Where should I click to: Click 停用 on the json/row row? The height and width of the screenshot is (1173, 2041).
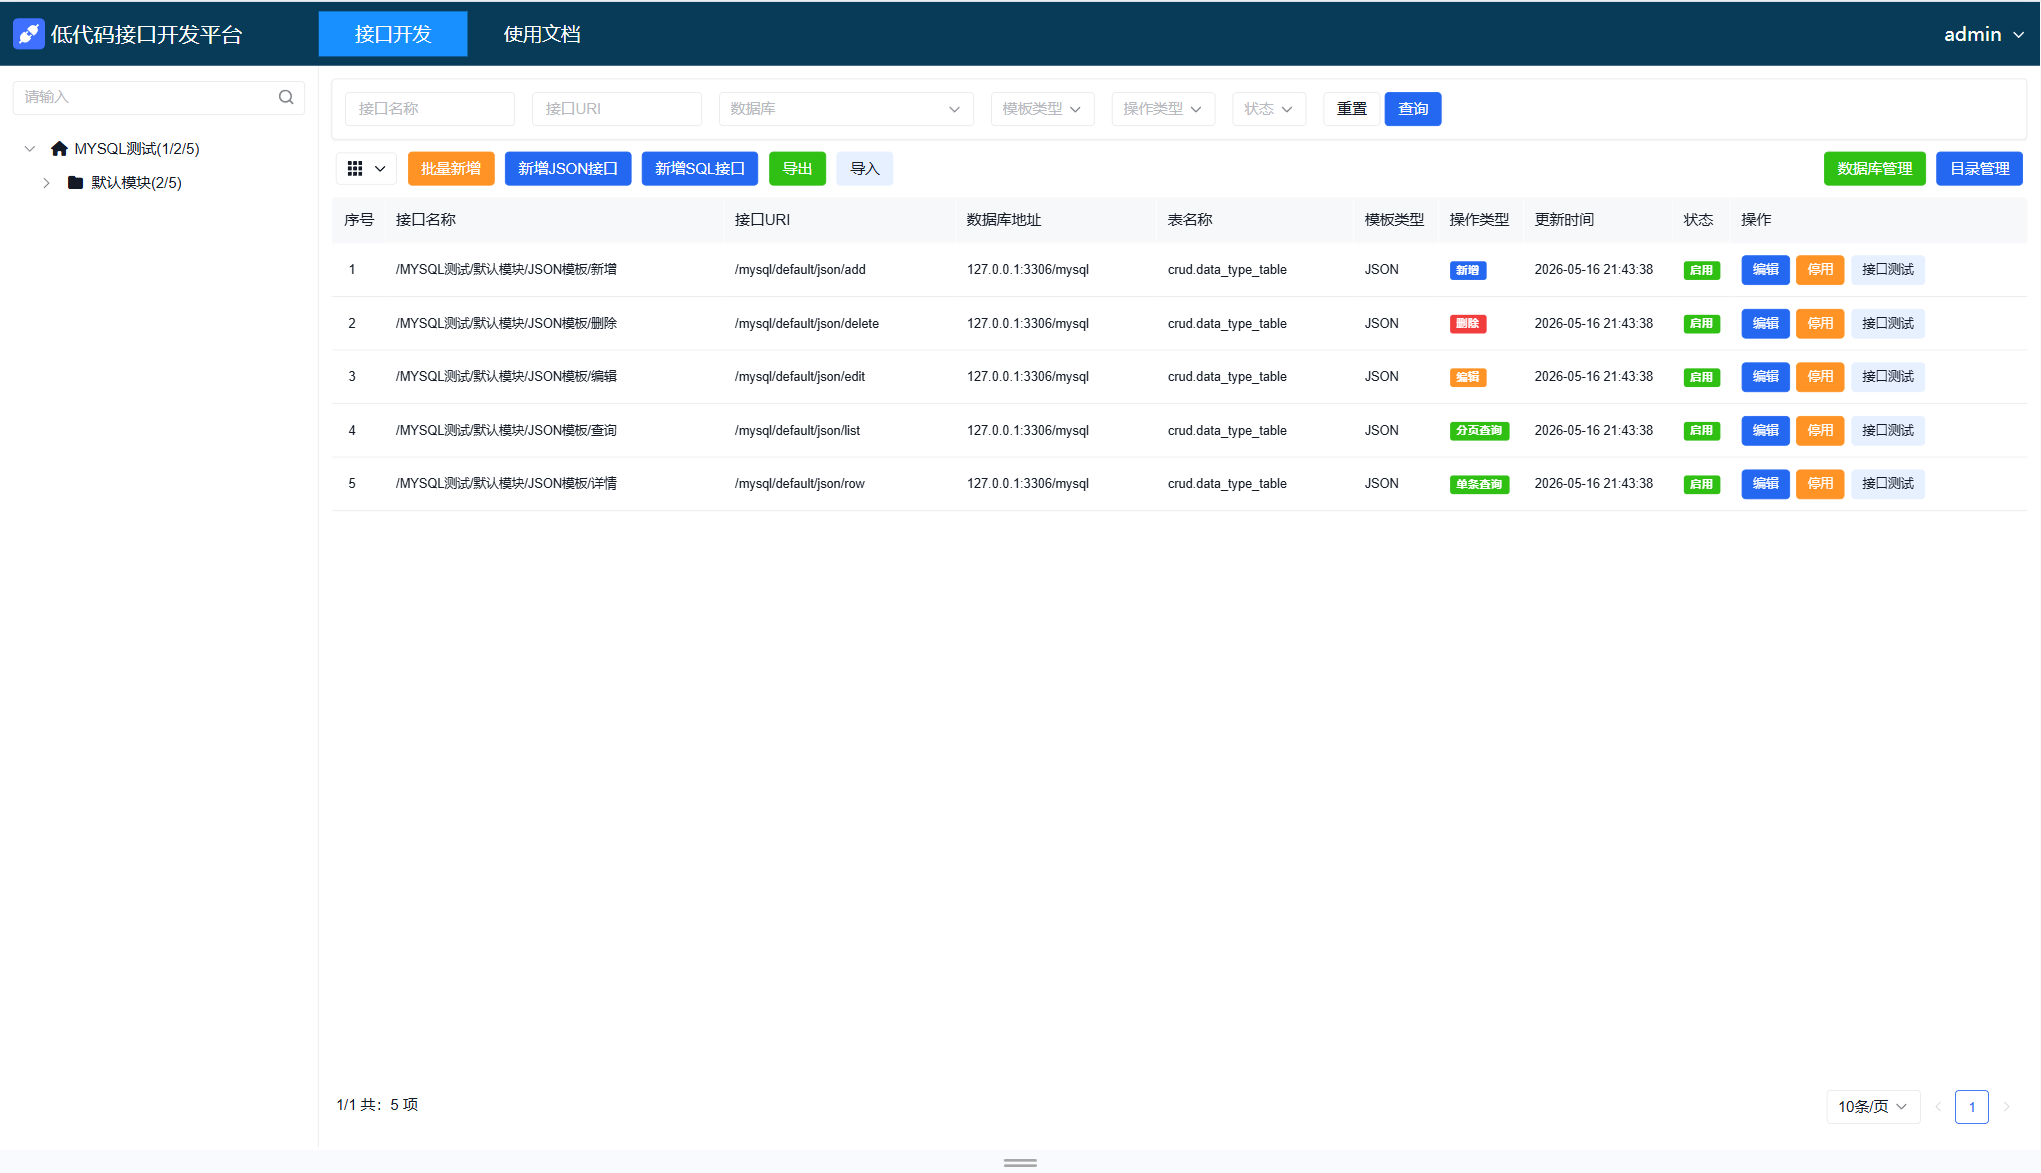pyautogui.click(x=1820, y=484)
